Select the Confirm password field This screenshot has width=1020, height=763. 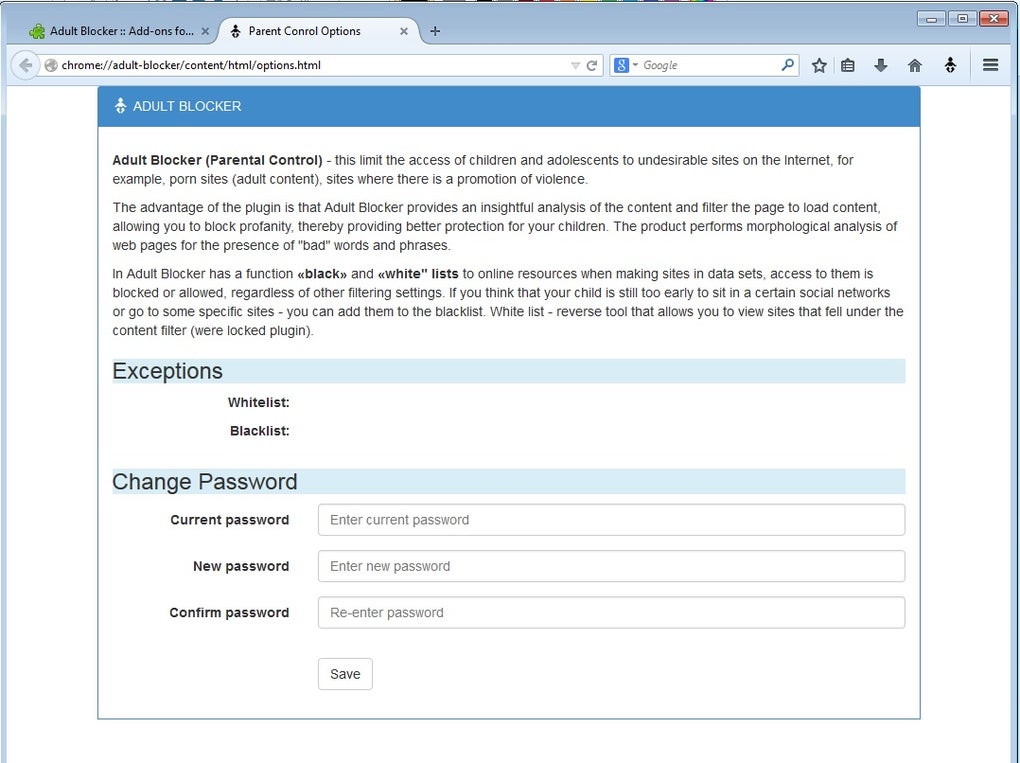tap(611, 613)
